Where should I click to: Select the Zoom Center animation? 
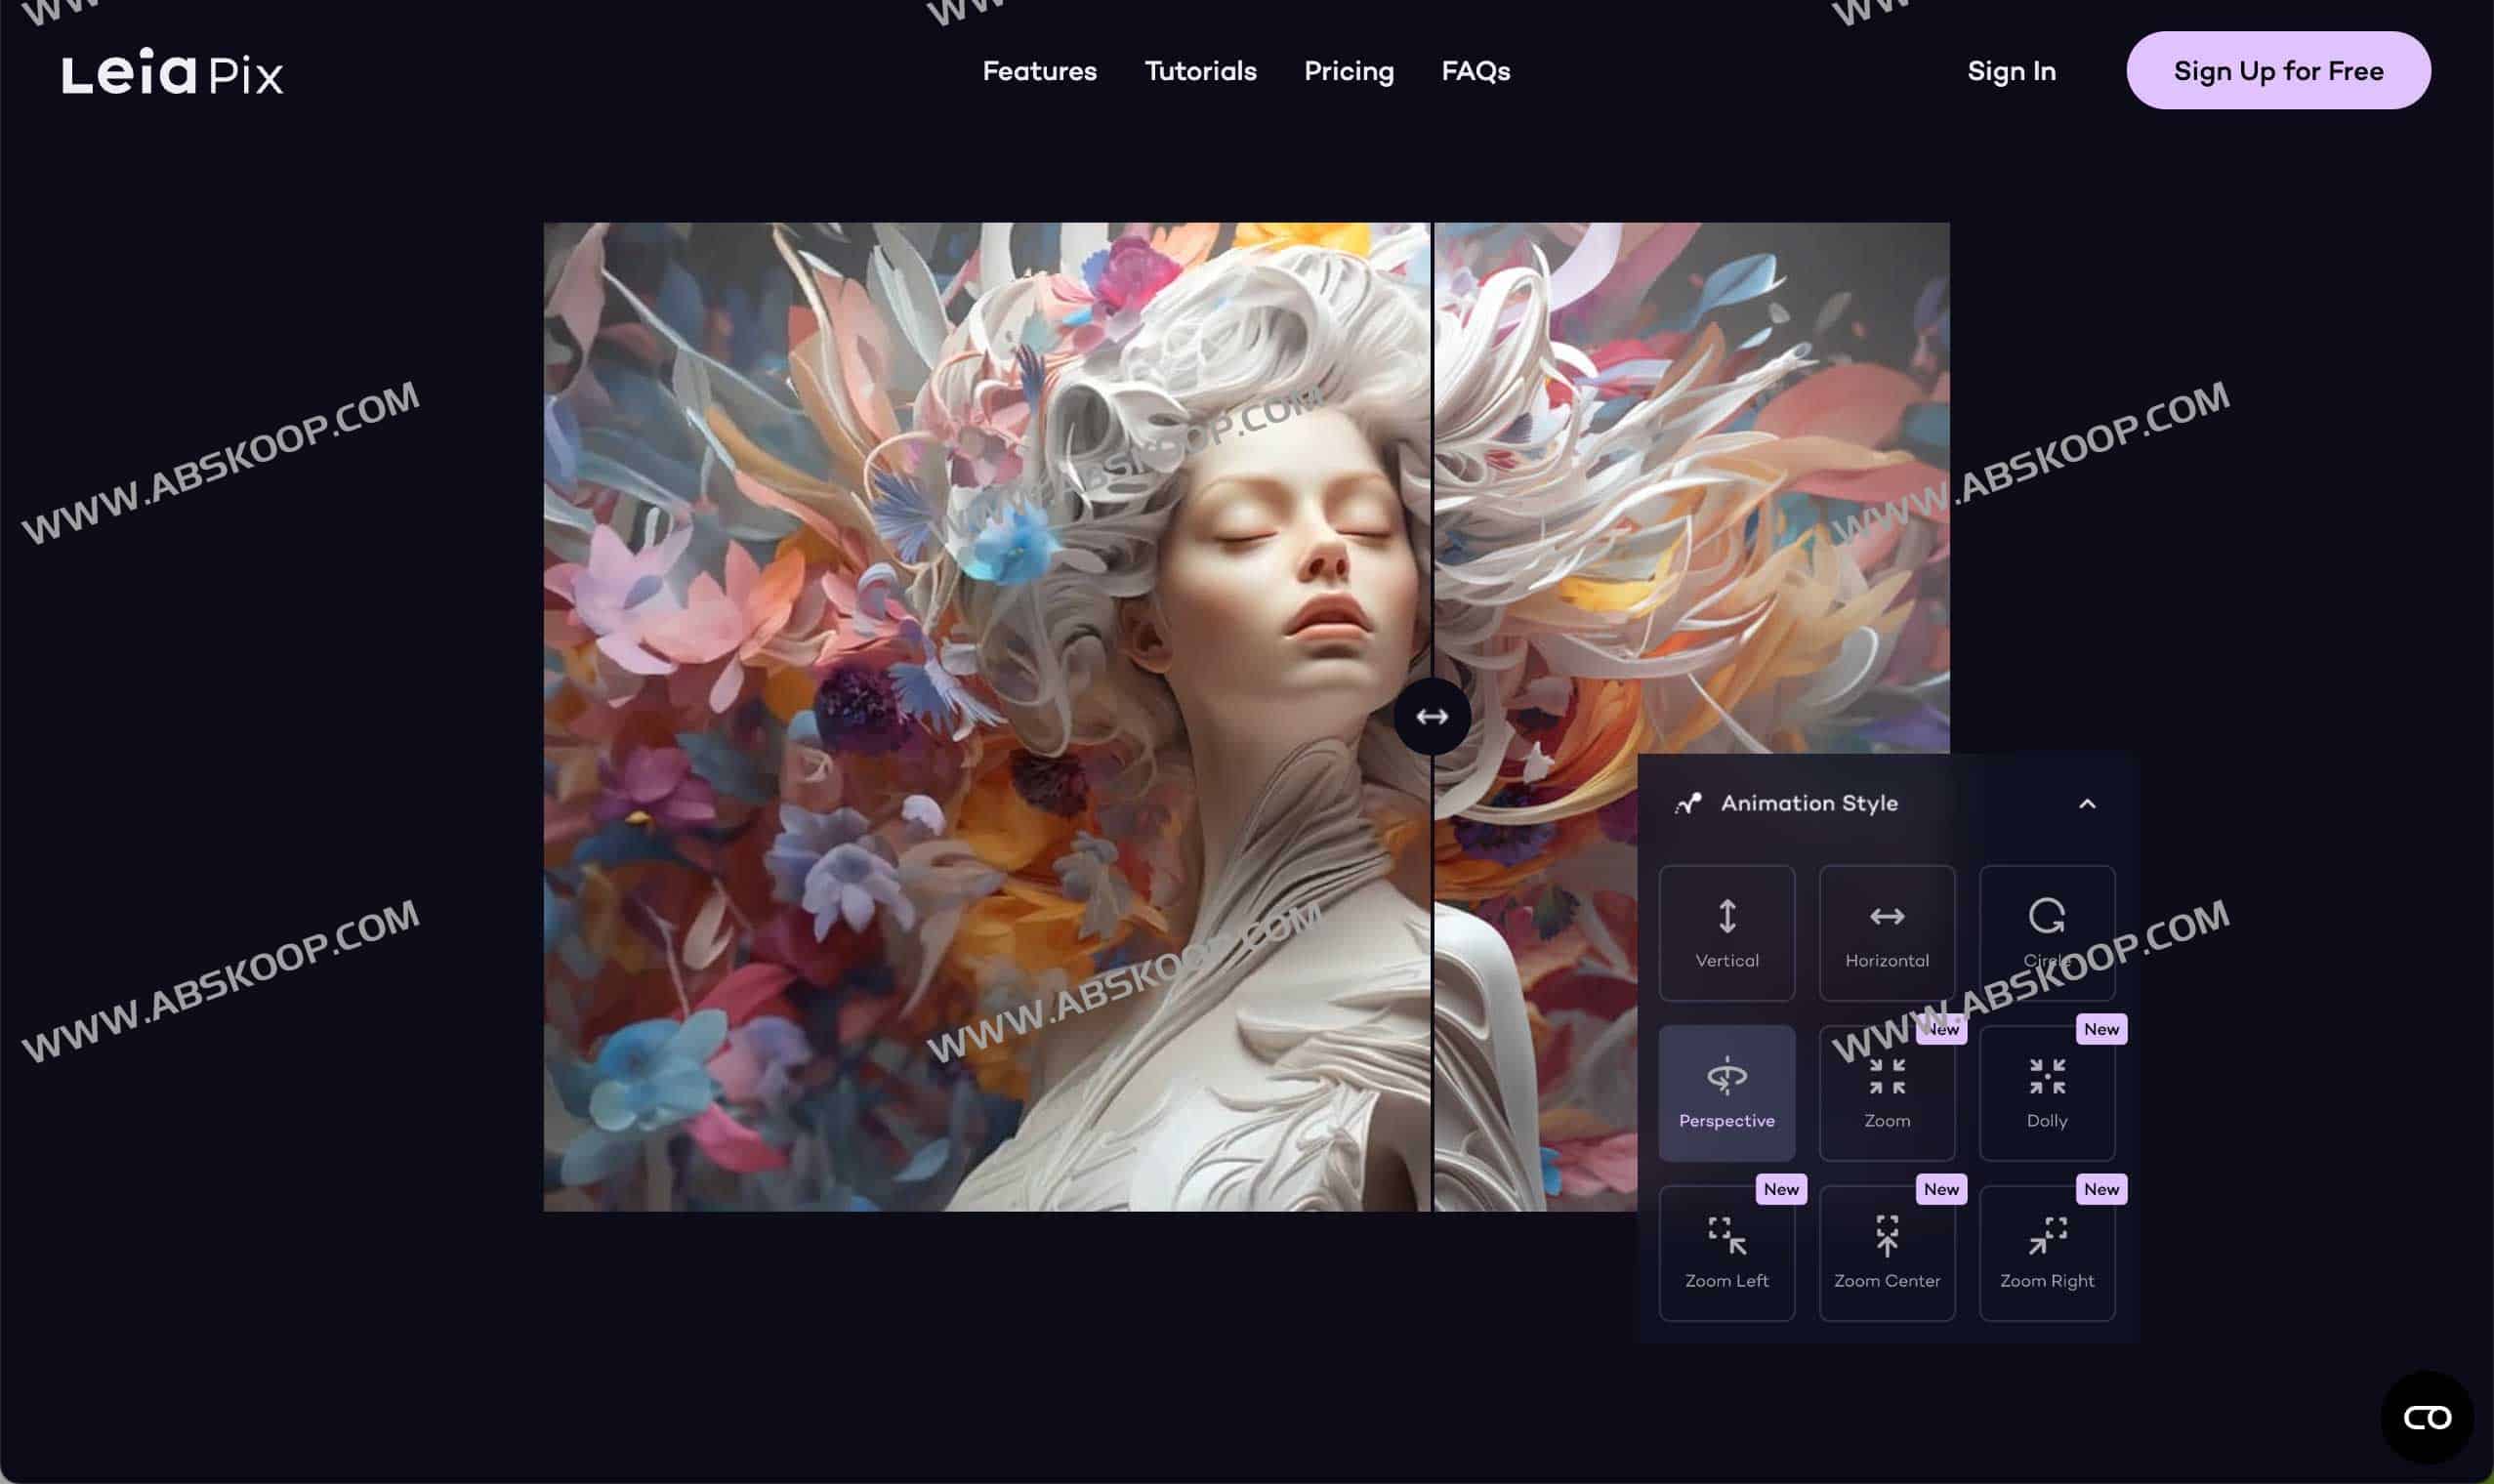[1886, 1252]
